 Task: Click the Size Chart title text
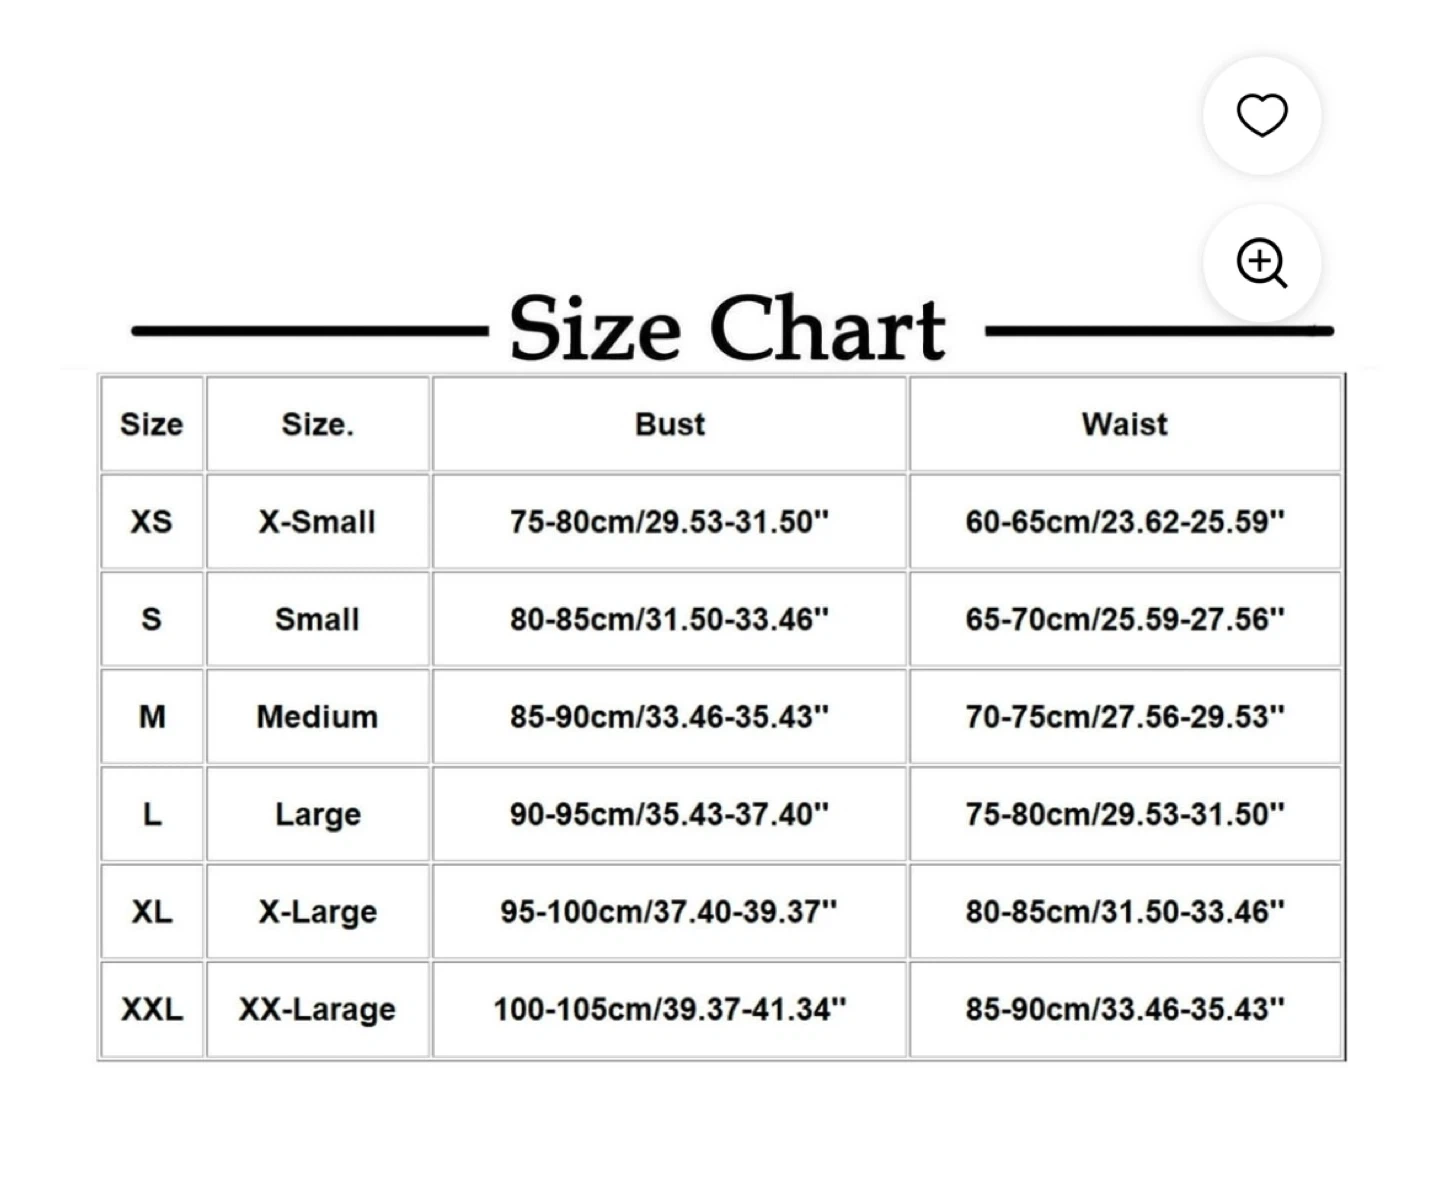pos(727,328)
